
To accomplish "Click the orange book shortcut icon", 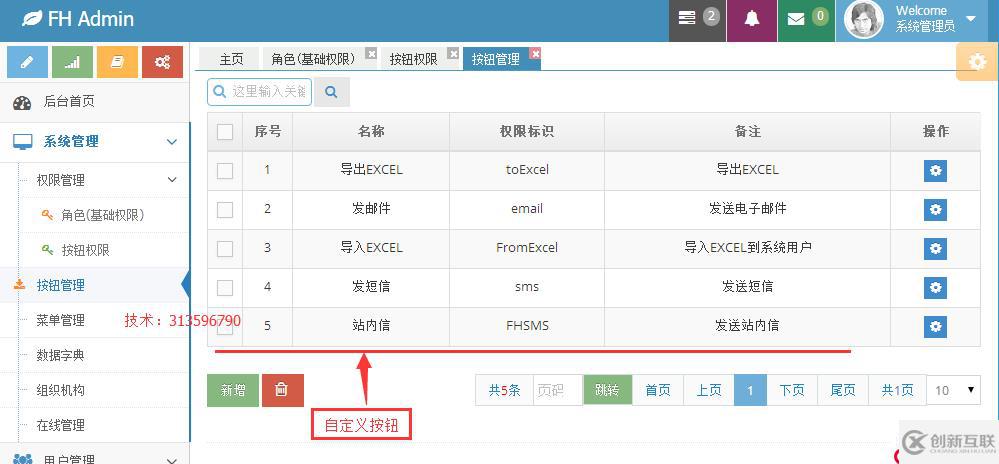I will click(x=117, y=62).
